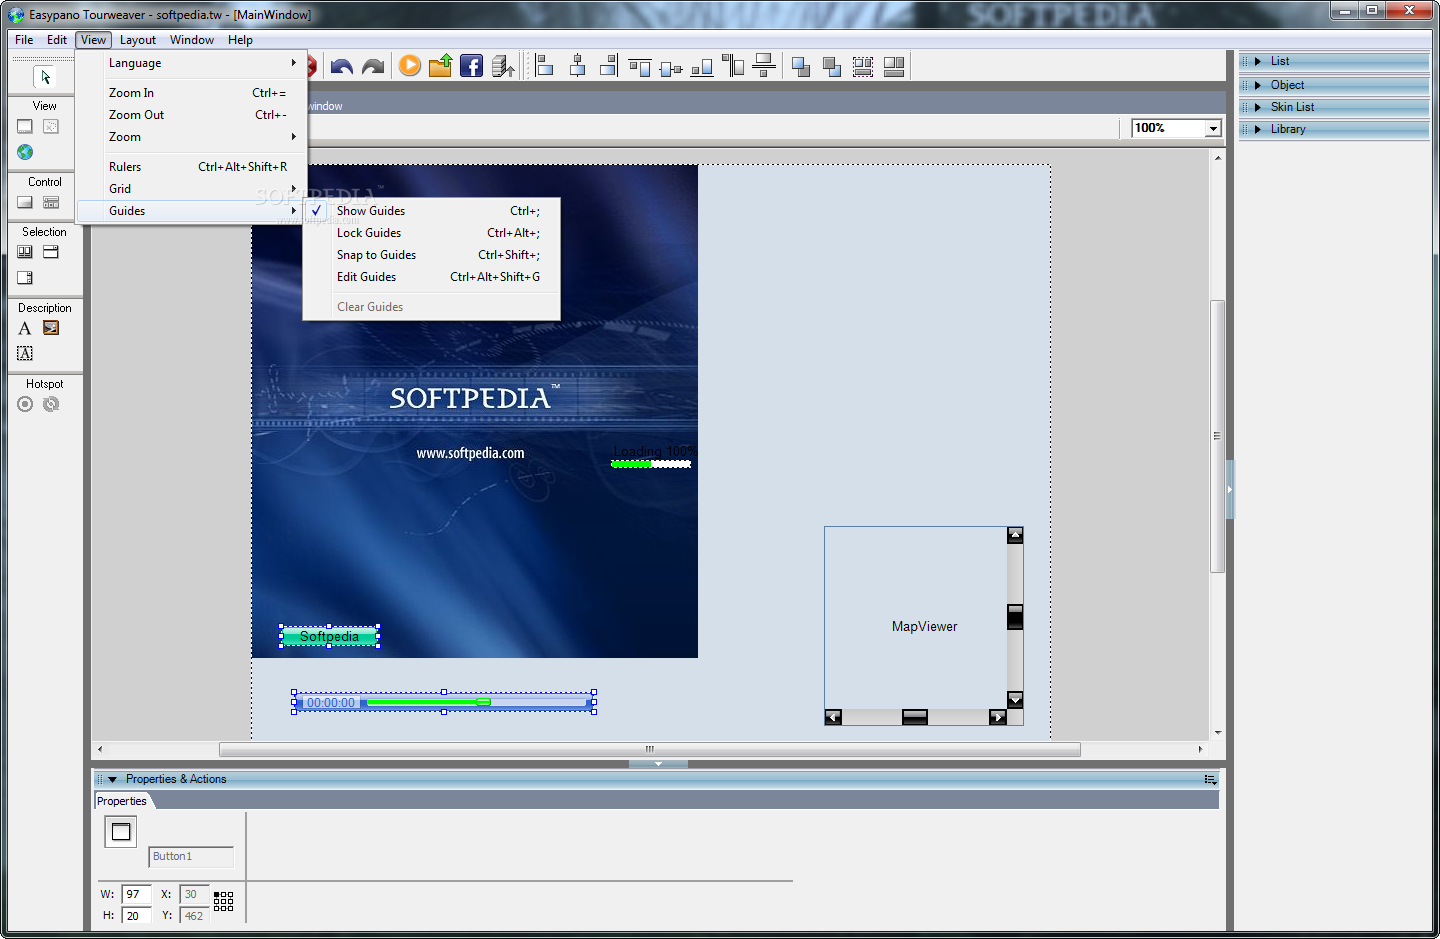Screen dimensions: 1440x939
Task: Click the Softpedia button on the canvas
Action: point(329,636)
